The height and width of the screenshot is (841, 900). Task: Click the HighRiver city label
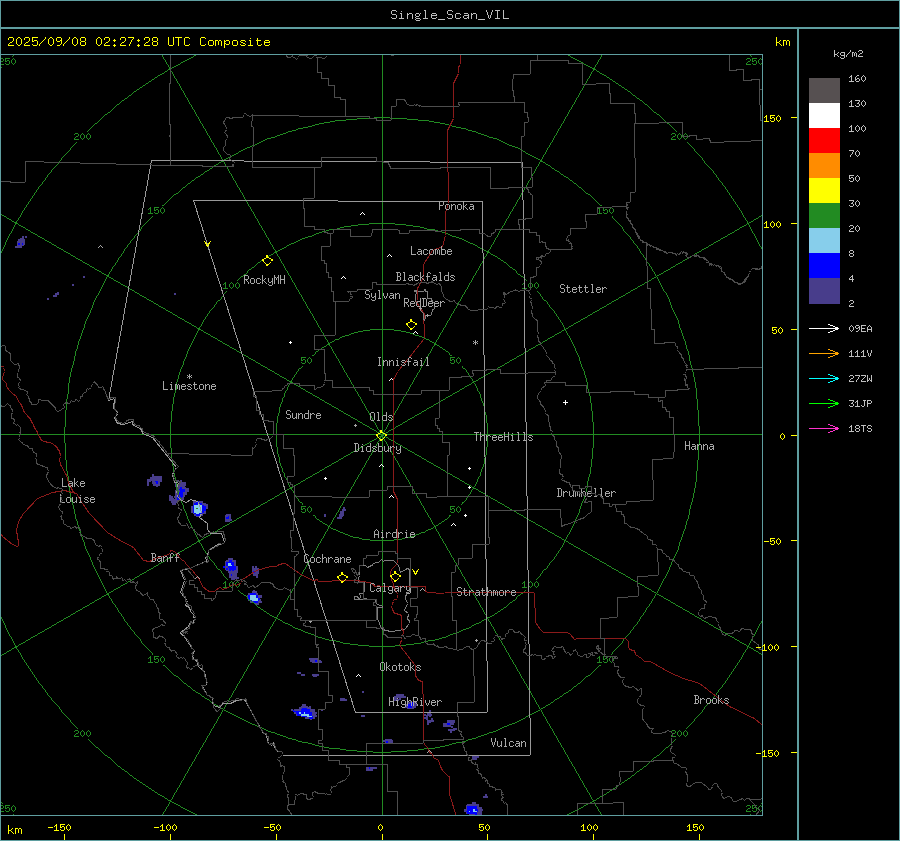[x=415, y=702]
